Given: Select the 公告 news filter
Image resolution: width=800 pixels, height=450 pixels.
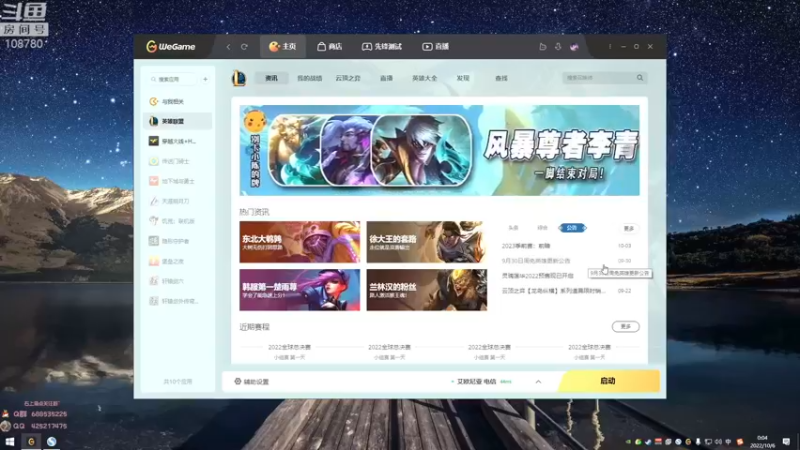Looking at the screenshot, I should coord(572,228).
